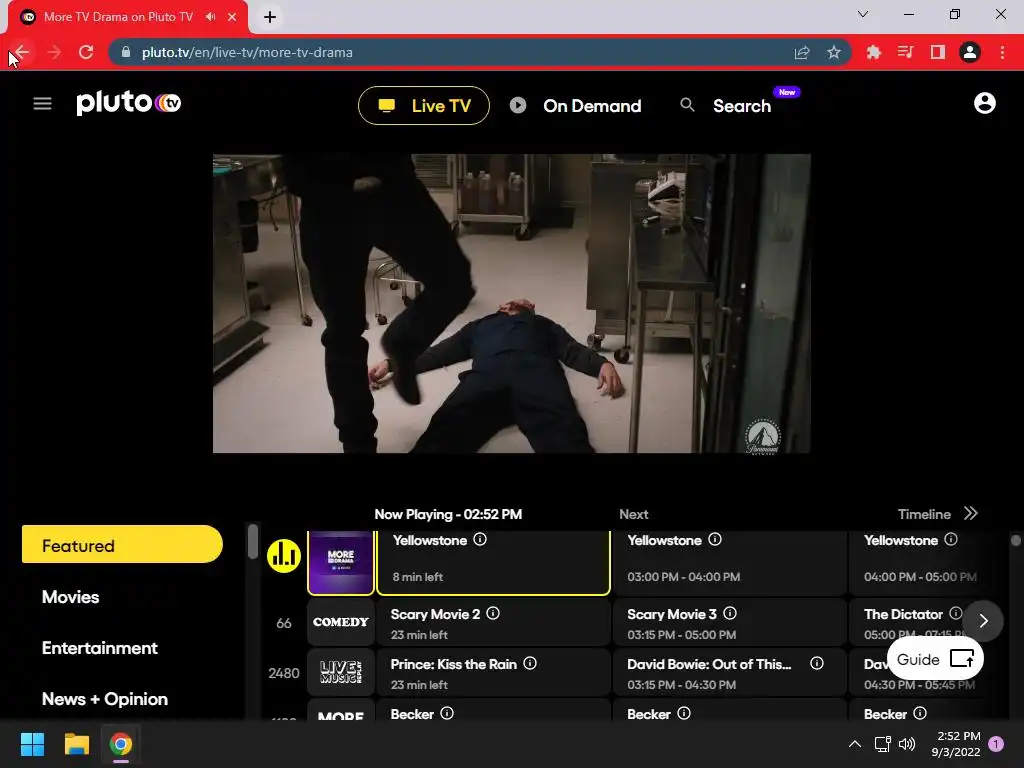The image size is (1024, 768).
Task: Open Chrome tab search dropdown
Action: tap(863, 14)
